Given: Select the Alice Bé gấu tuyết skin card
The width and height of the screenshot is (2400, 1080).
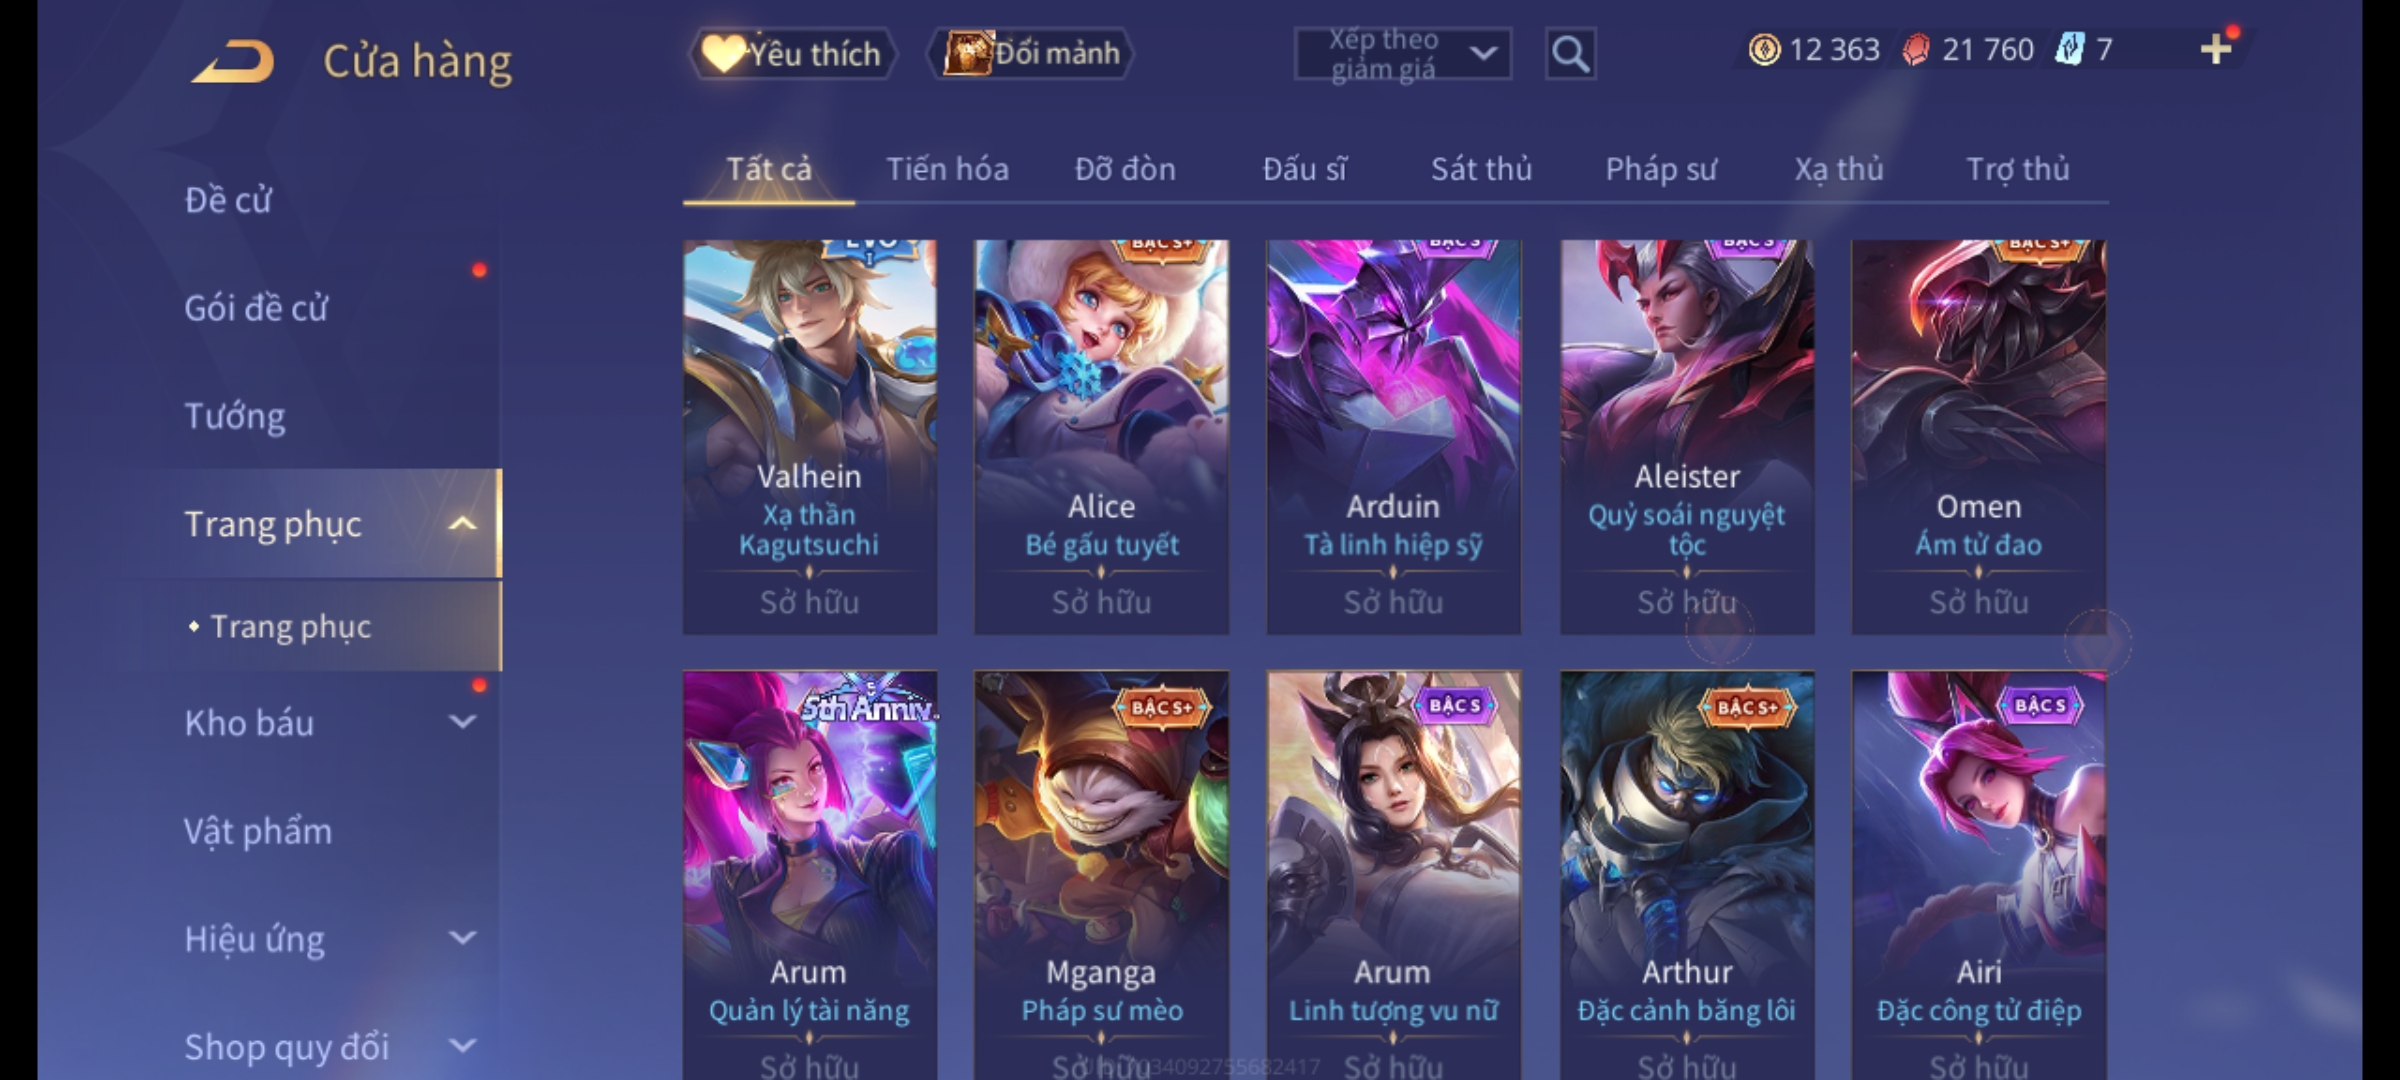Looking at the screenshot, I should coord(1101,437).
